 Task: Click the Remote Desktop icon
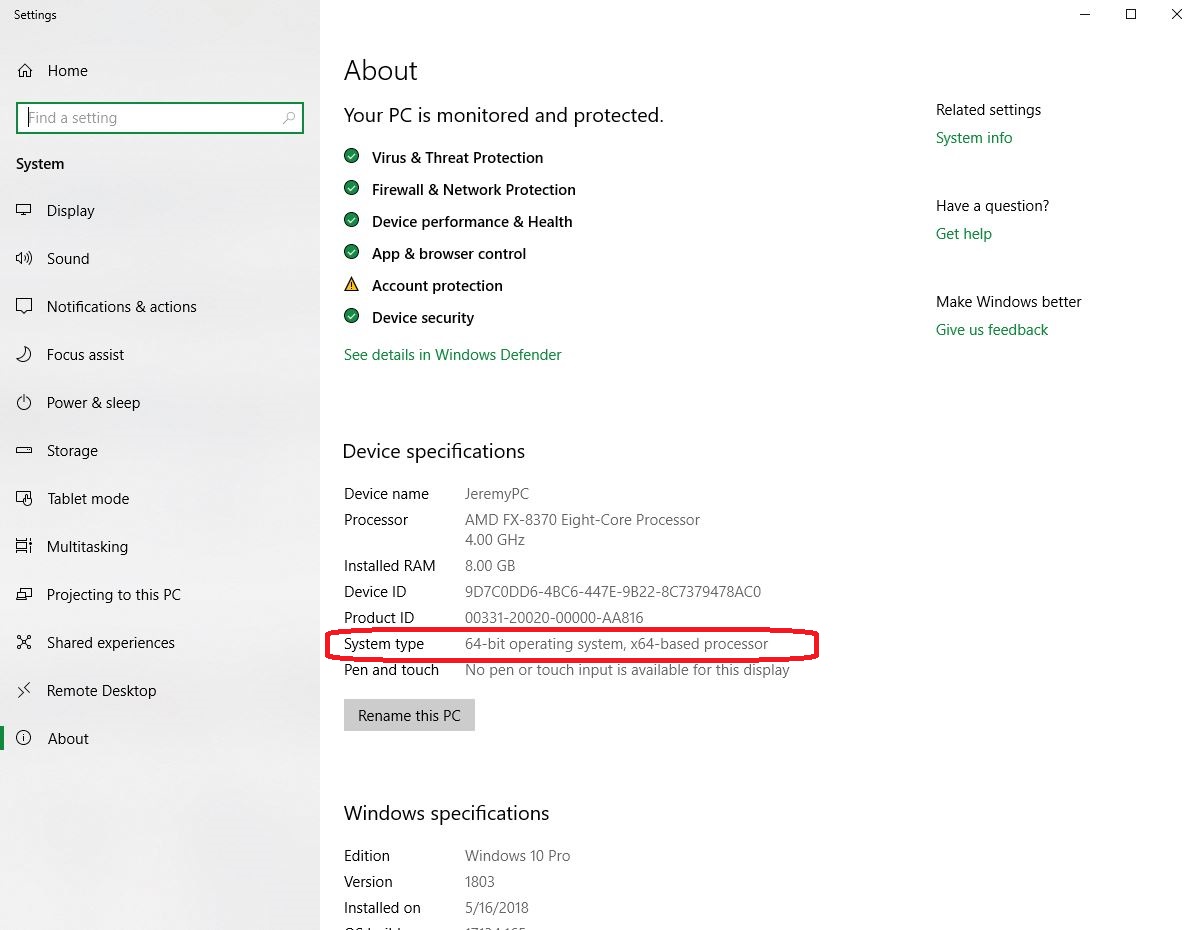[x=25, y=691]
